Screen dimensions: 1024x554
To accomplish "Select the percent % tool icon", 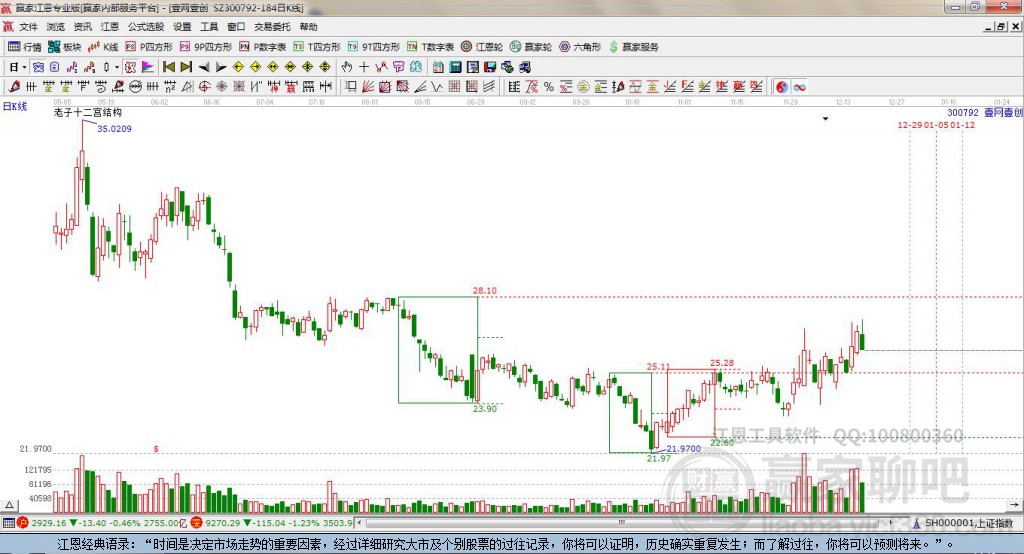I will [549, 87].
